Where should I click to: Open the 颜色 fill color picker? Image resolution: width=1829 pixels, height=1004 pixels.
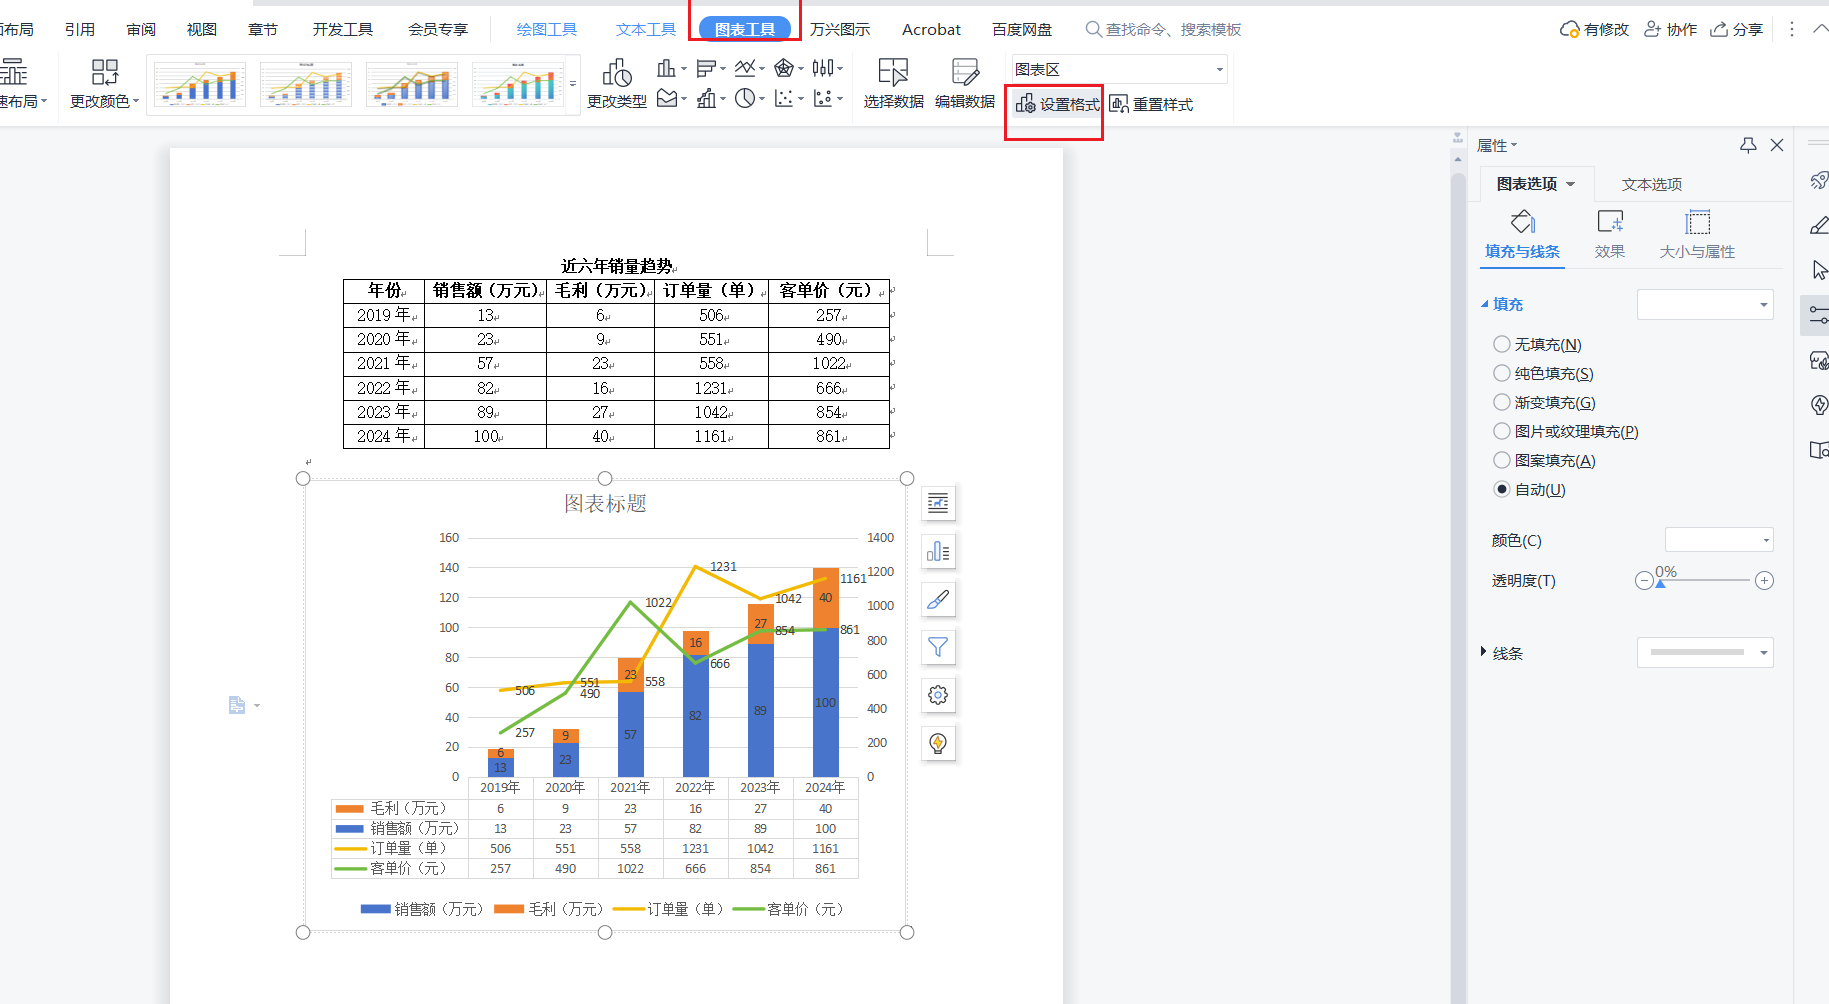click(1718, 540)
